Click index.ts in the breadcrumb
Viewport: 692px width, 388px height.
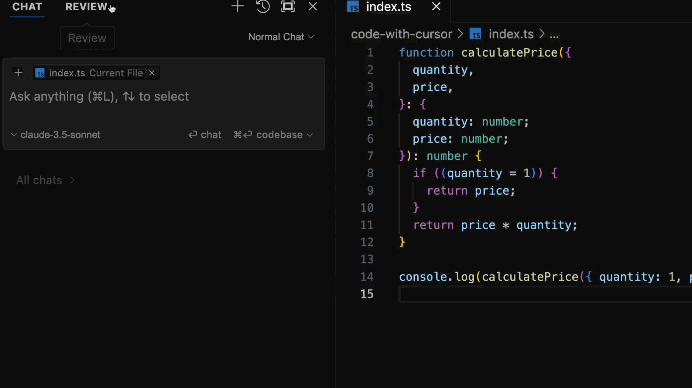(x=511, y=34)
